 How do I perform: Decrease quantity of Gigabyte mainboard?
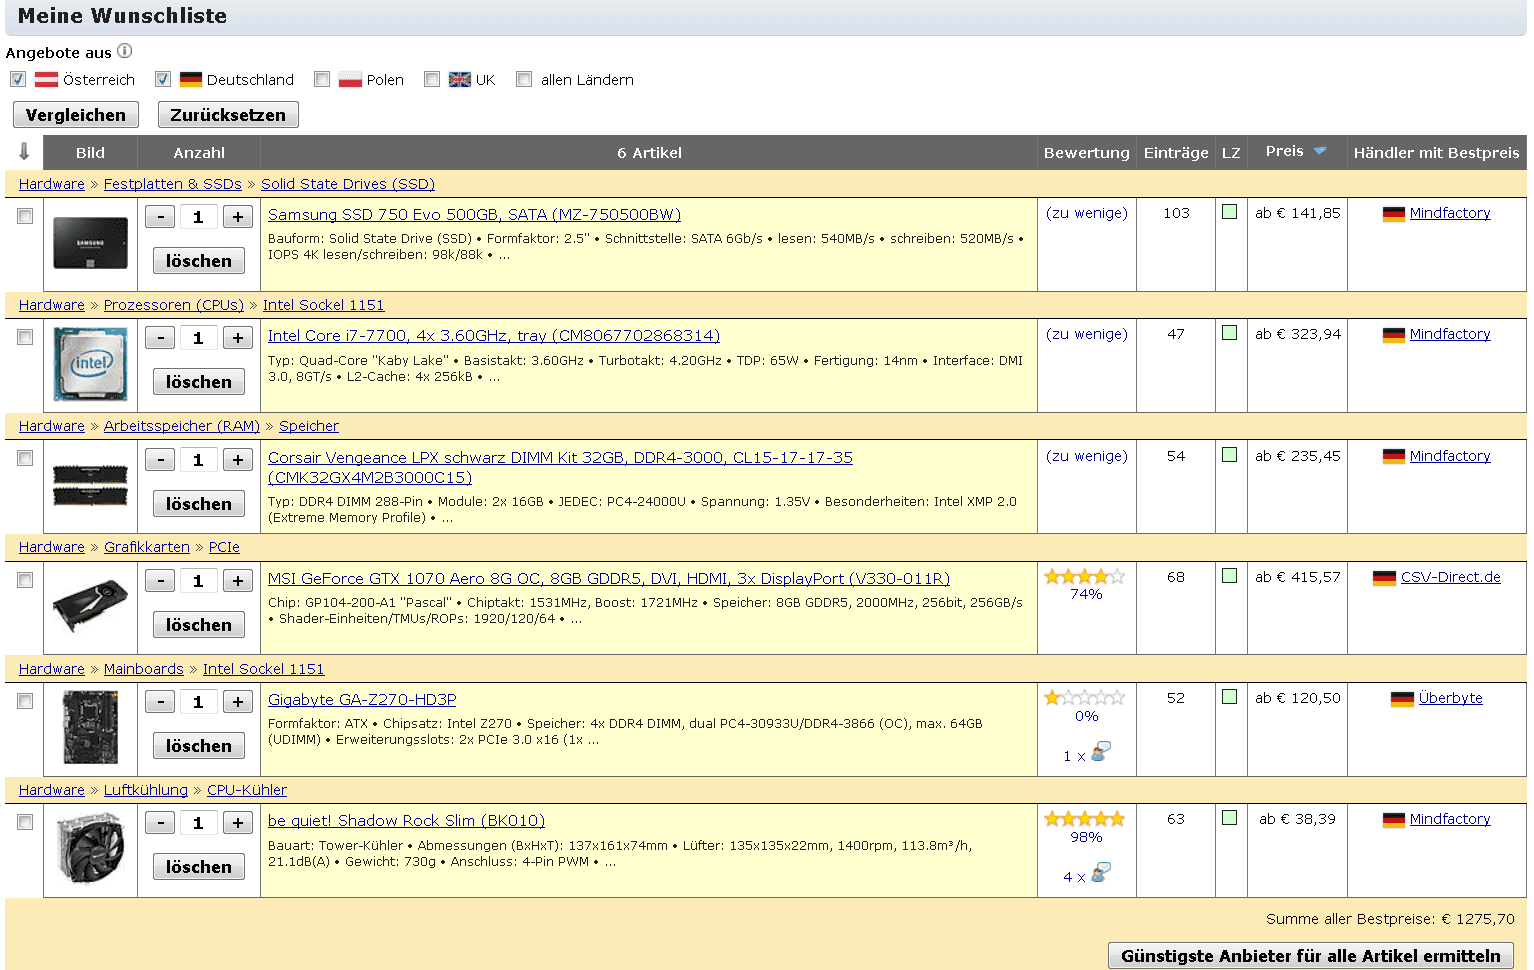[160, 701]
